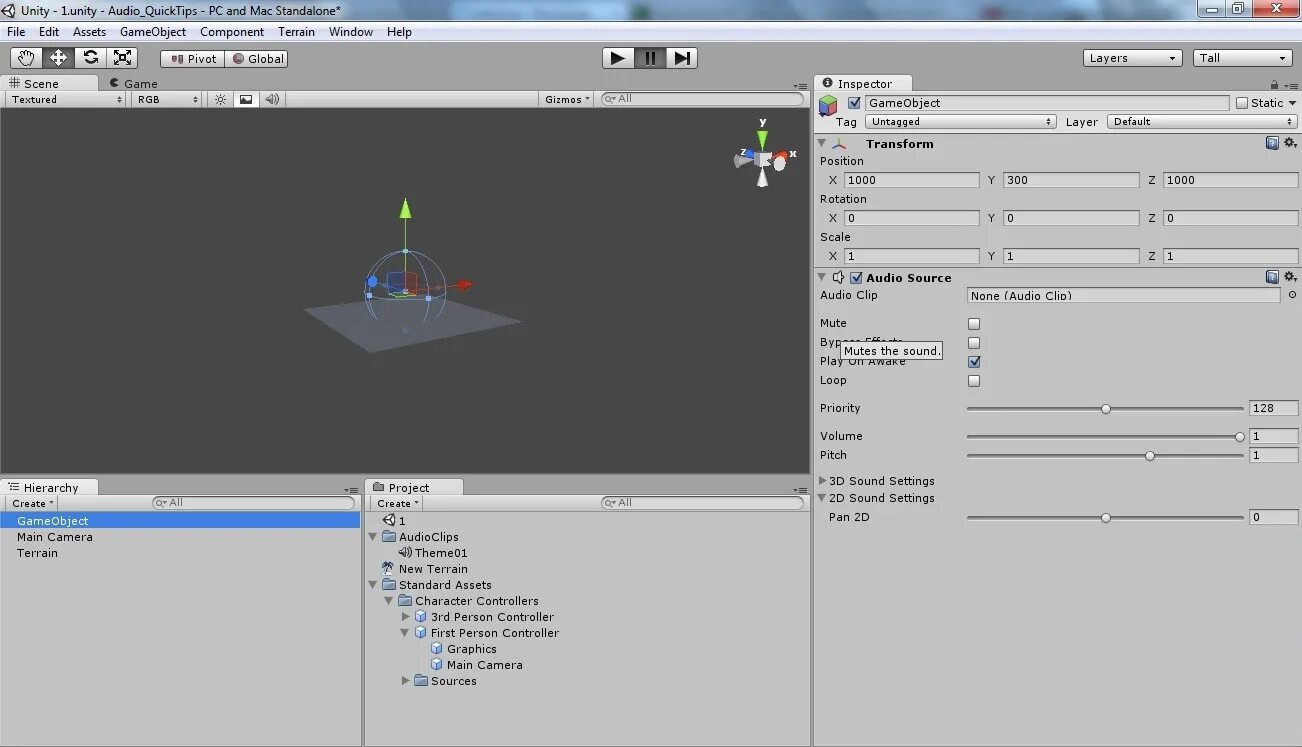Adjust the Pitch slider
This screenshot has height=747, width=1302.
coord(1105,455)
